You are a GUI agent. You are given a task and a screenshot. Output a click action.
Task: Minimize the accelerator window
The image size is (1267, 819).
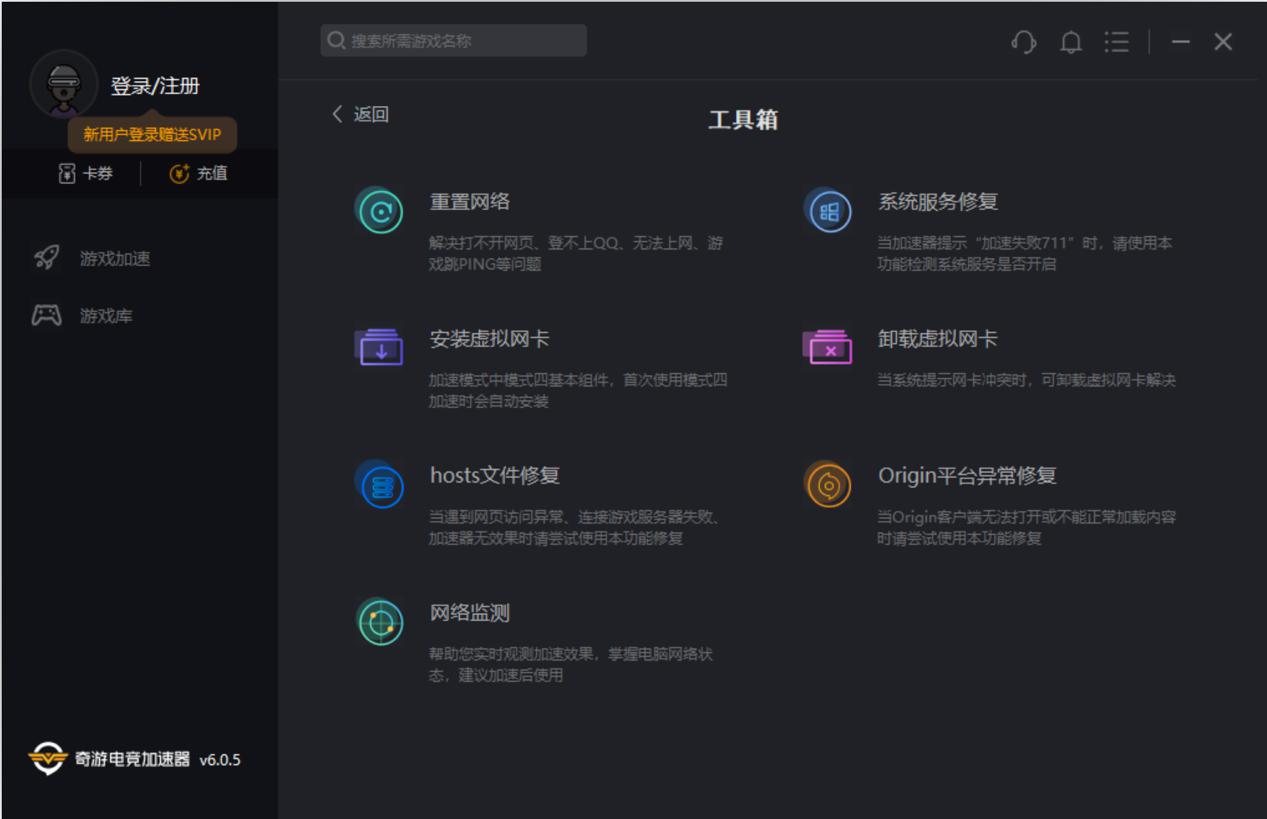(x=1181, y=42)
